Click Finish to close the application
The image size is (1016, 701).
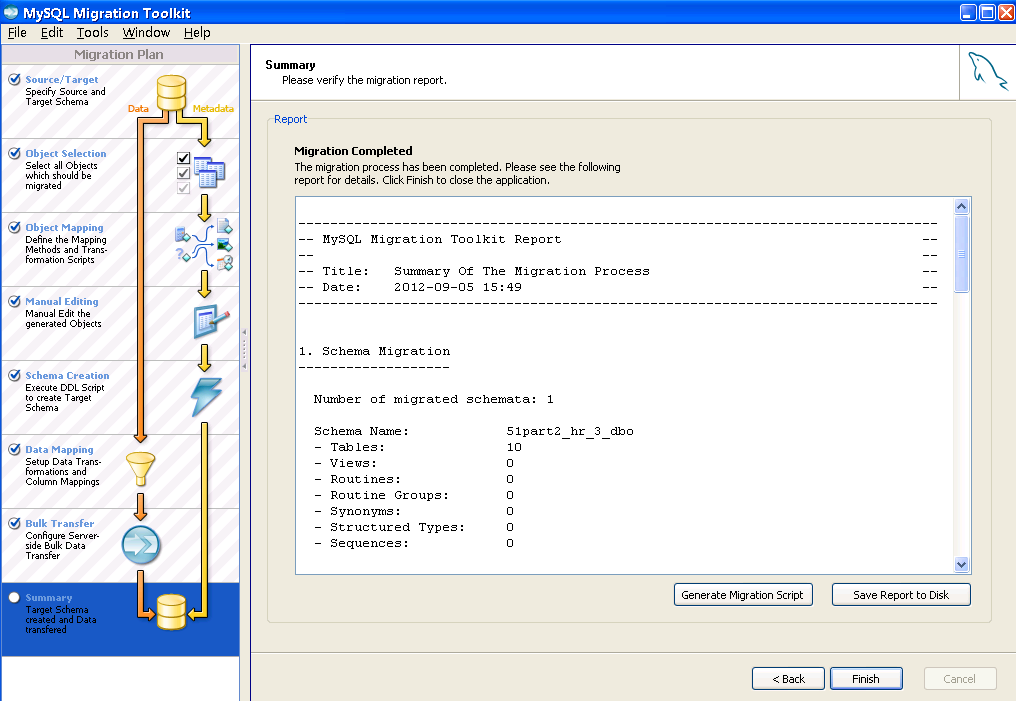point(866,678)
